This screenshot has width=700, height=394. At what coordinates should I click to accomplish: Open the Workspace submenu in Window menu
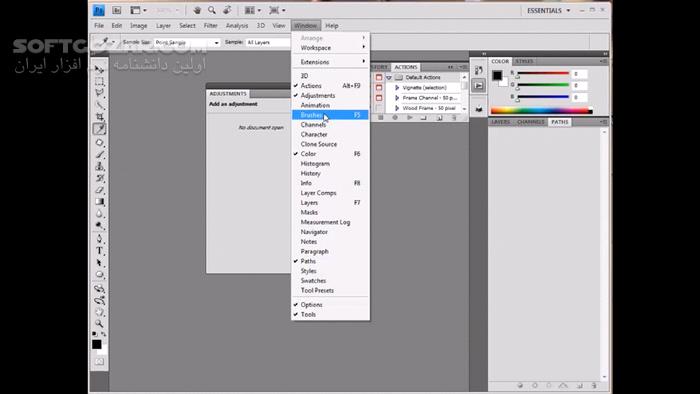(330, 48)
